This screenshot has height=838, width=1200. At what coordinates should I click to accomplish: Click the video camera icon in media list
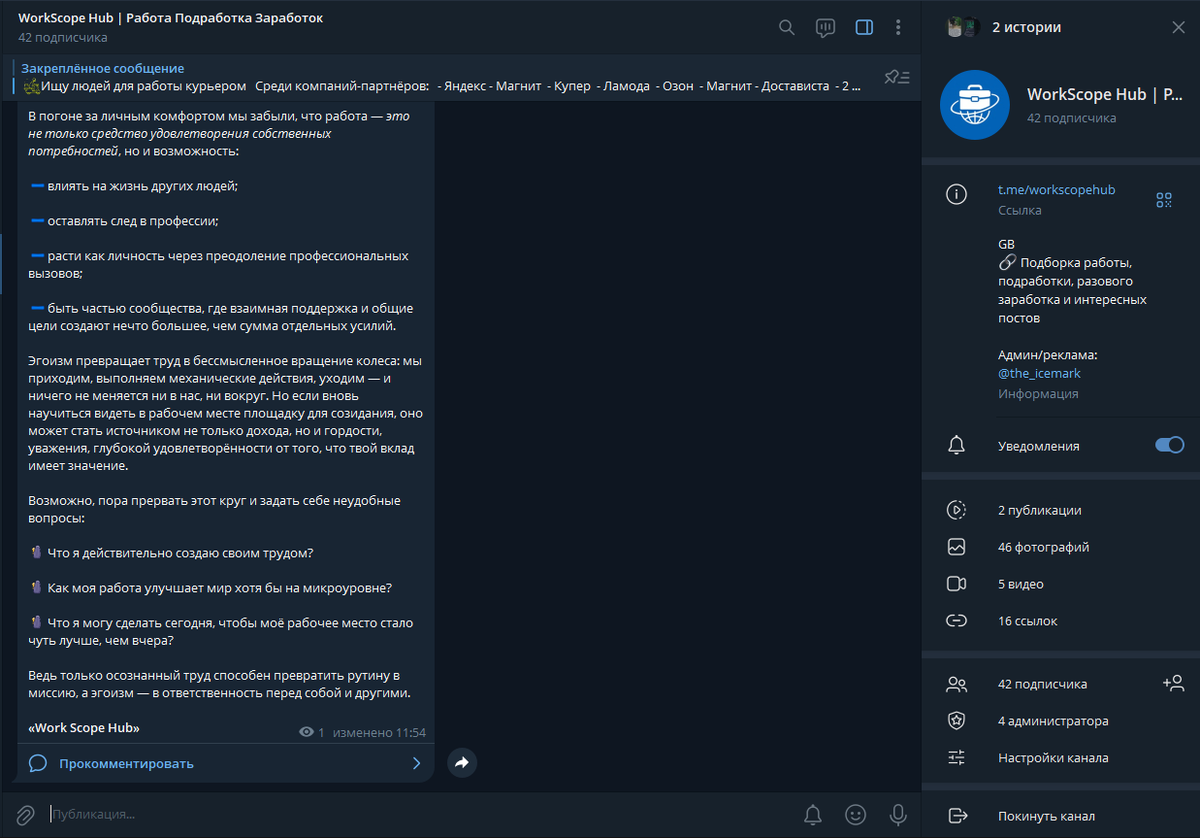click(x=957, y=584)
